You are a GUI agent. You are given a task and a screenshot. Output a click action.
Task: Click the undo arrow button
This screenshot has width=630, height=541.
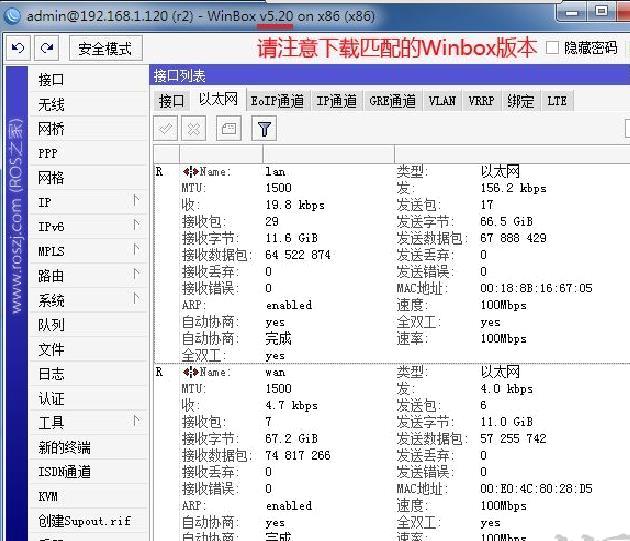(x=18, y=48)
